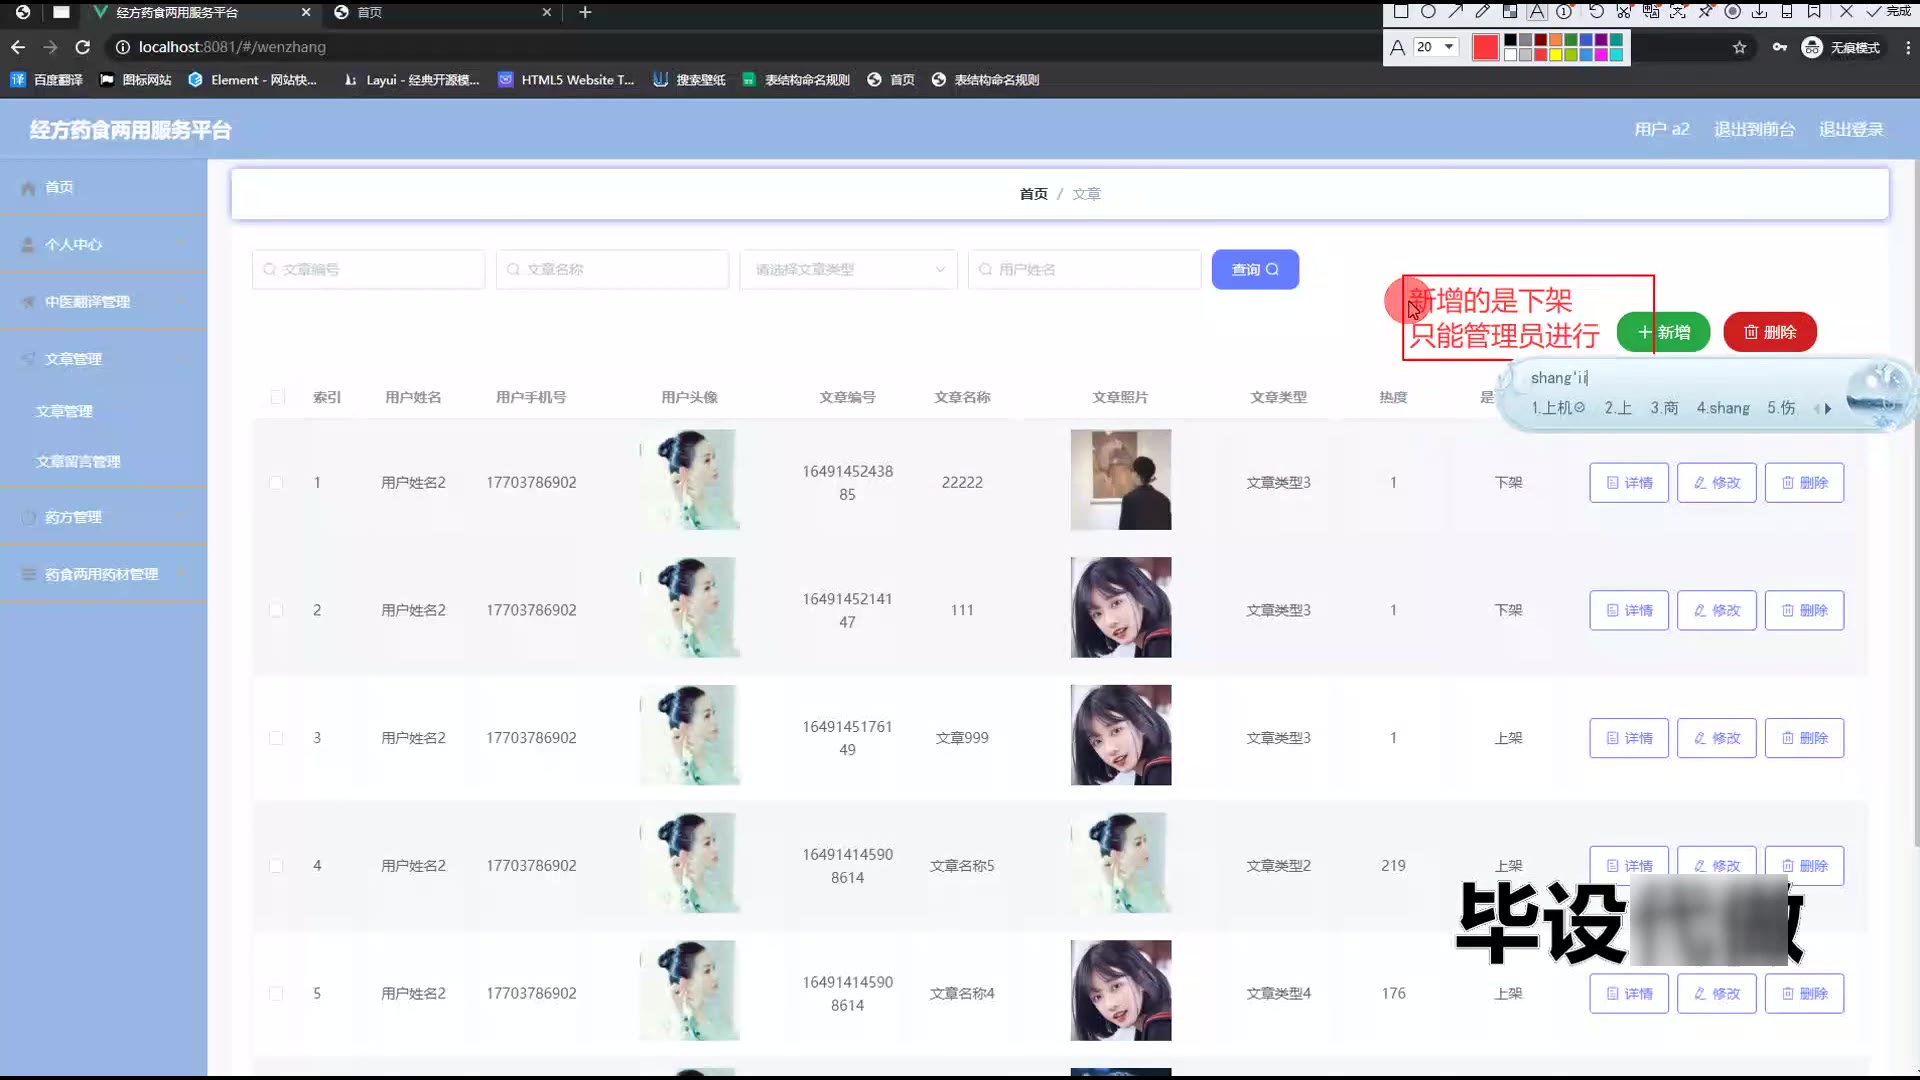Expand 个人中心 sidebar menu
1920x1080 pixels.
click(x=104, y=244)
